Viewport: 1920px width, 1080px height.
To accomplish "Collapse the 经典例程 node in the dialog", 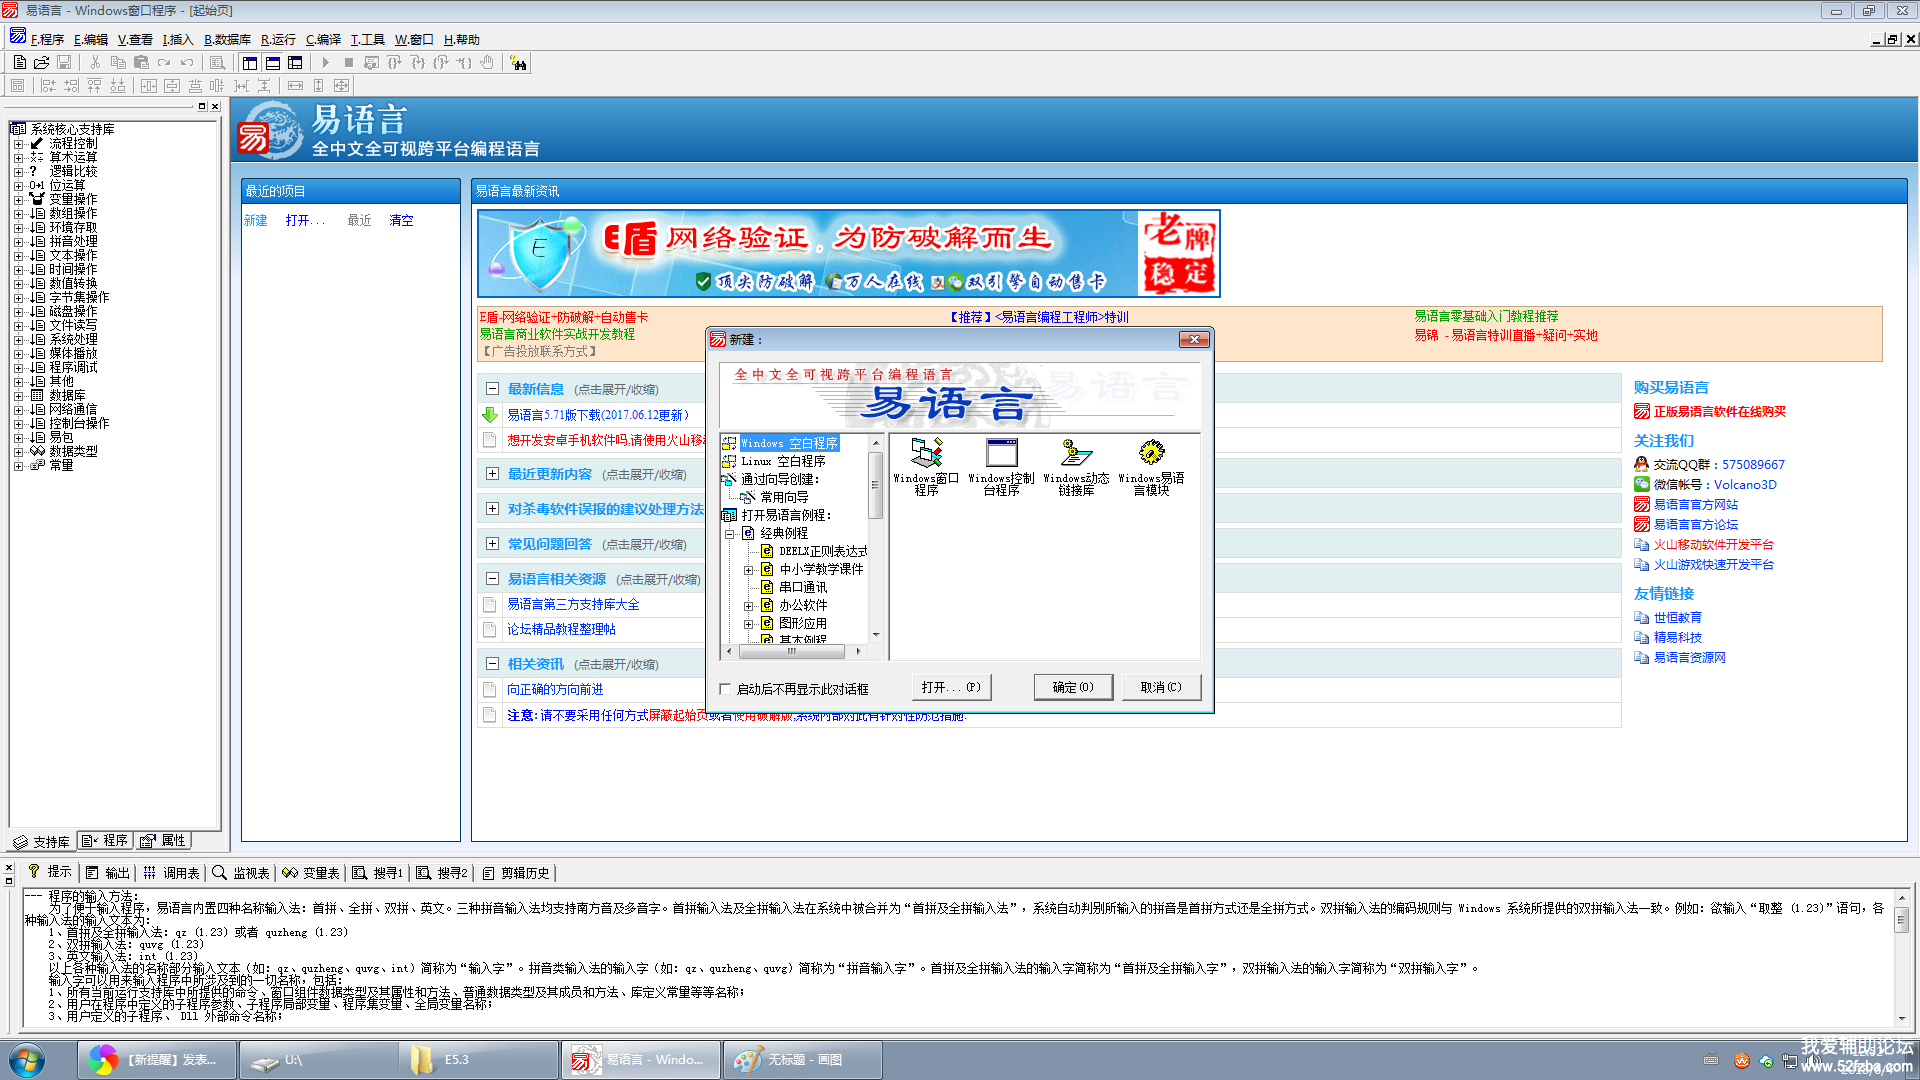I will (x=730, y=534).
